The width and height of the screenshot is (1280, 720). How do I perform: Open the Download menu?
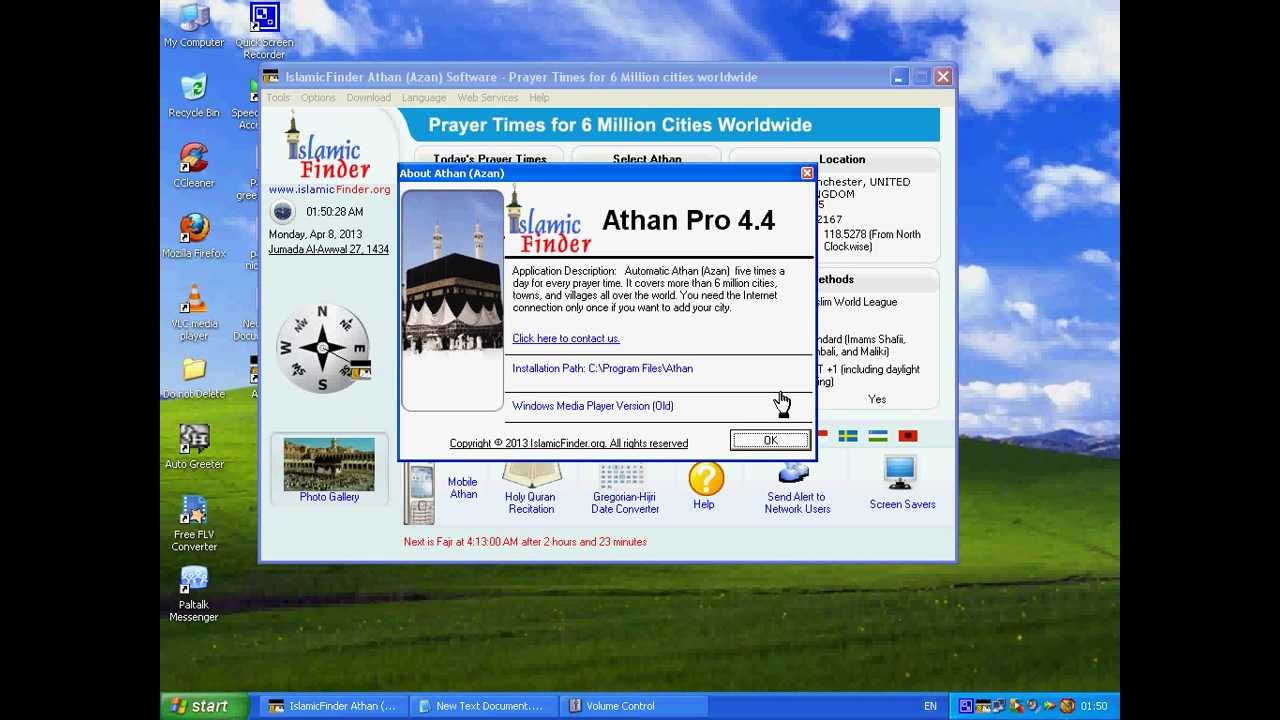369,98
